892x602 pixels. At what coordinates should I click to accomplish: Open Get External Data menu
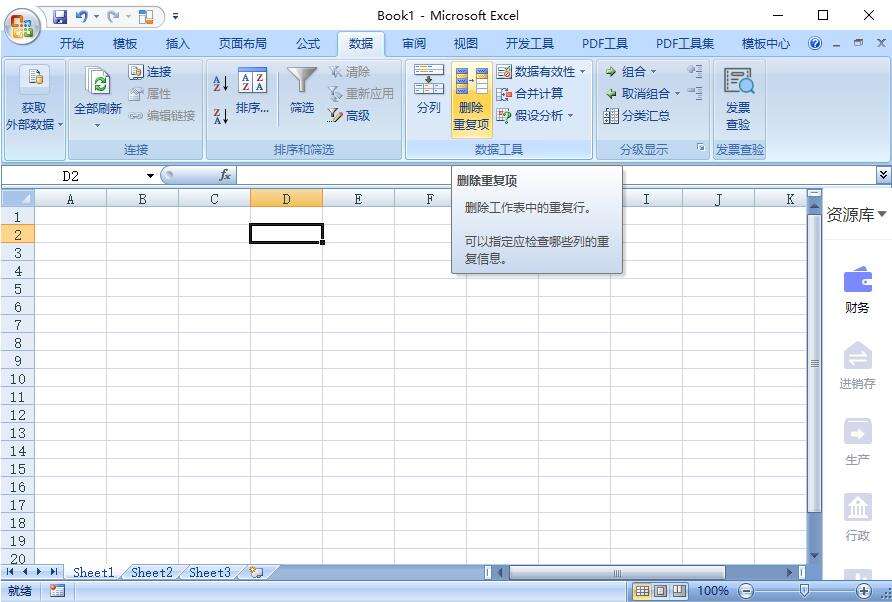[x=34, y=99]
